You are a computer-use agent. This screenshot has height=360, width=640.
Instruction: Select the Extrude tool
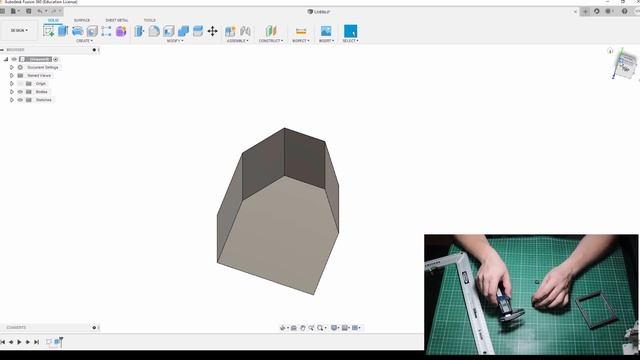click(x=63, y=31)
